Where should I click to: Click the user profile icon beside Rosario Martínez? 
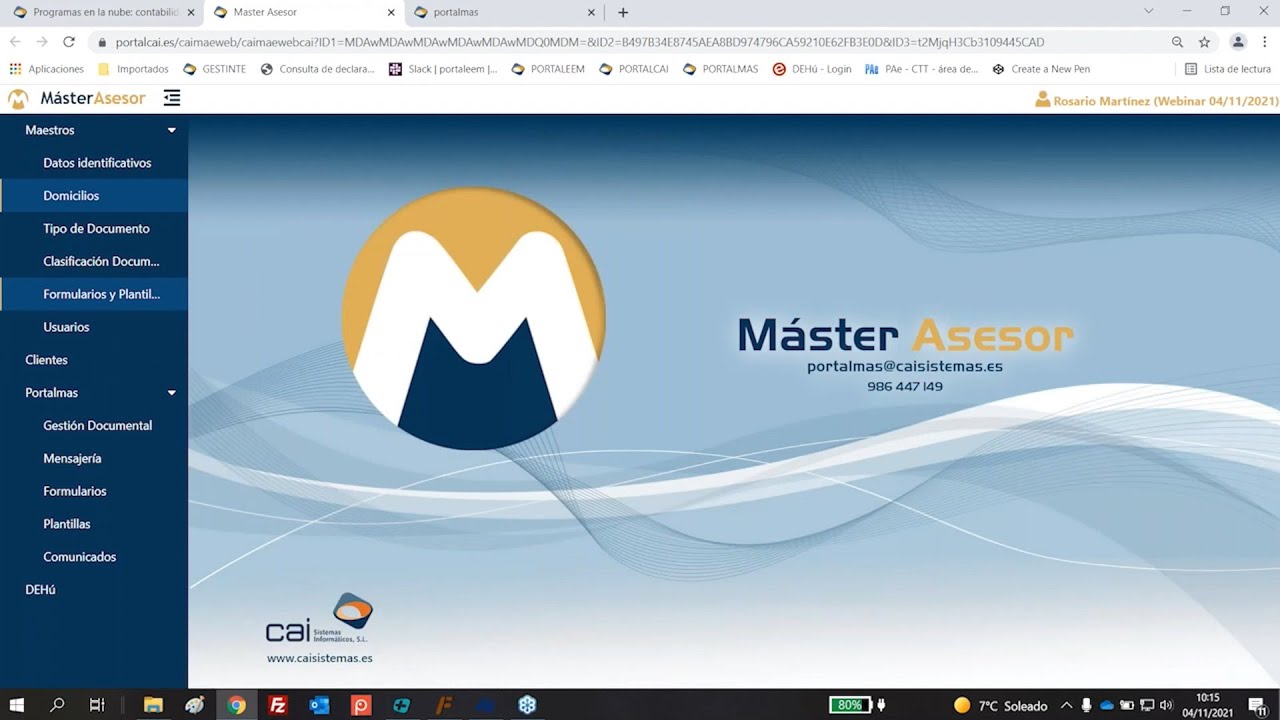(1042, 100)
